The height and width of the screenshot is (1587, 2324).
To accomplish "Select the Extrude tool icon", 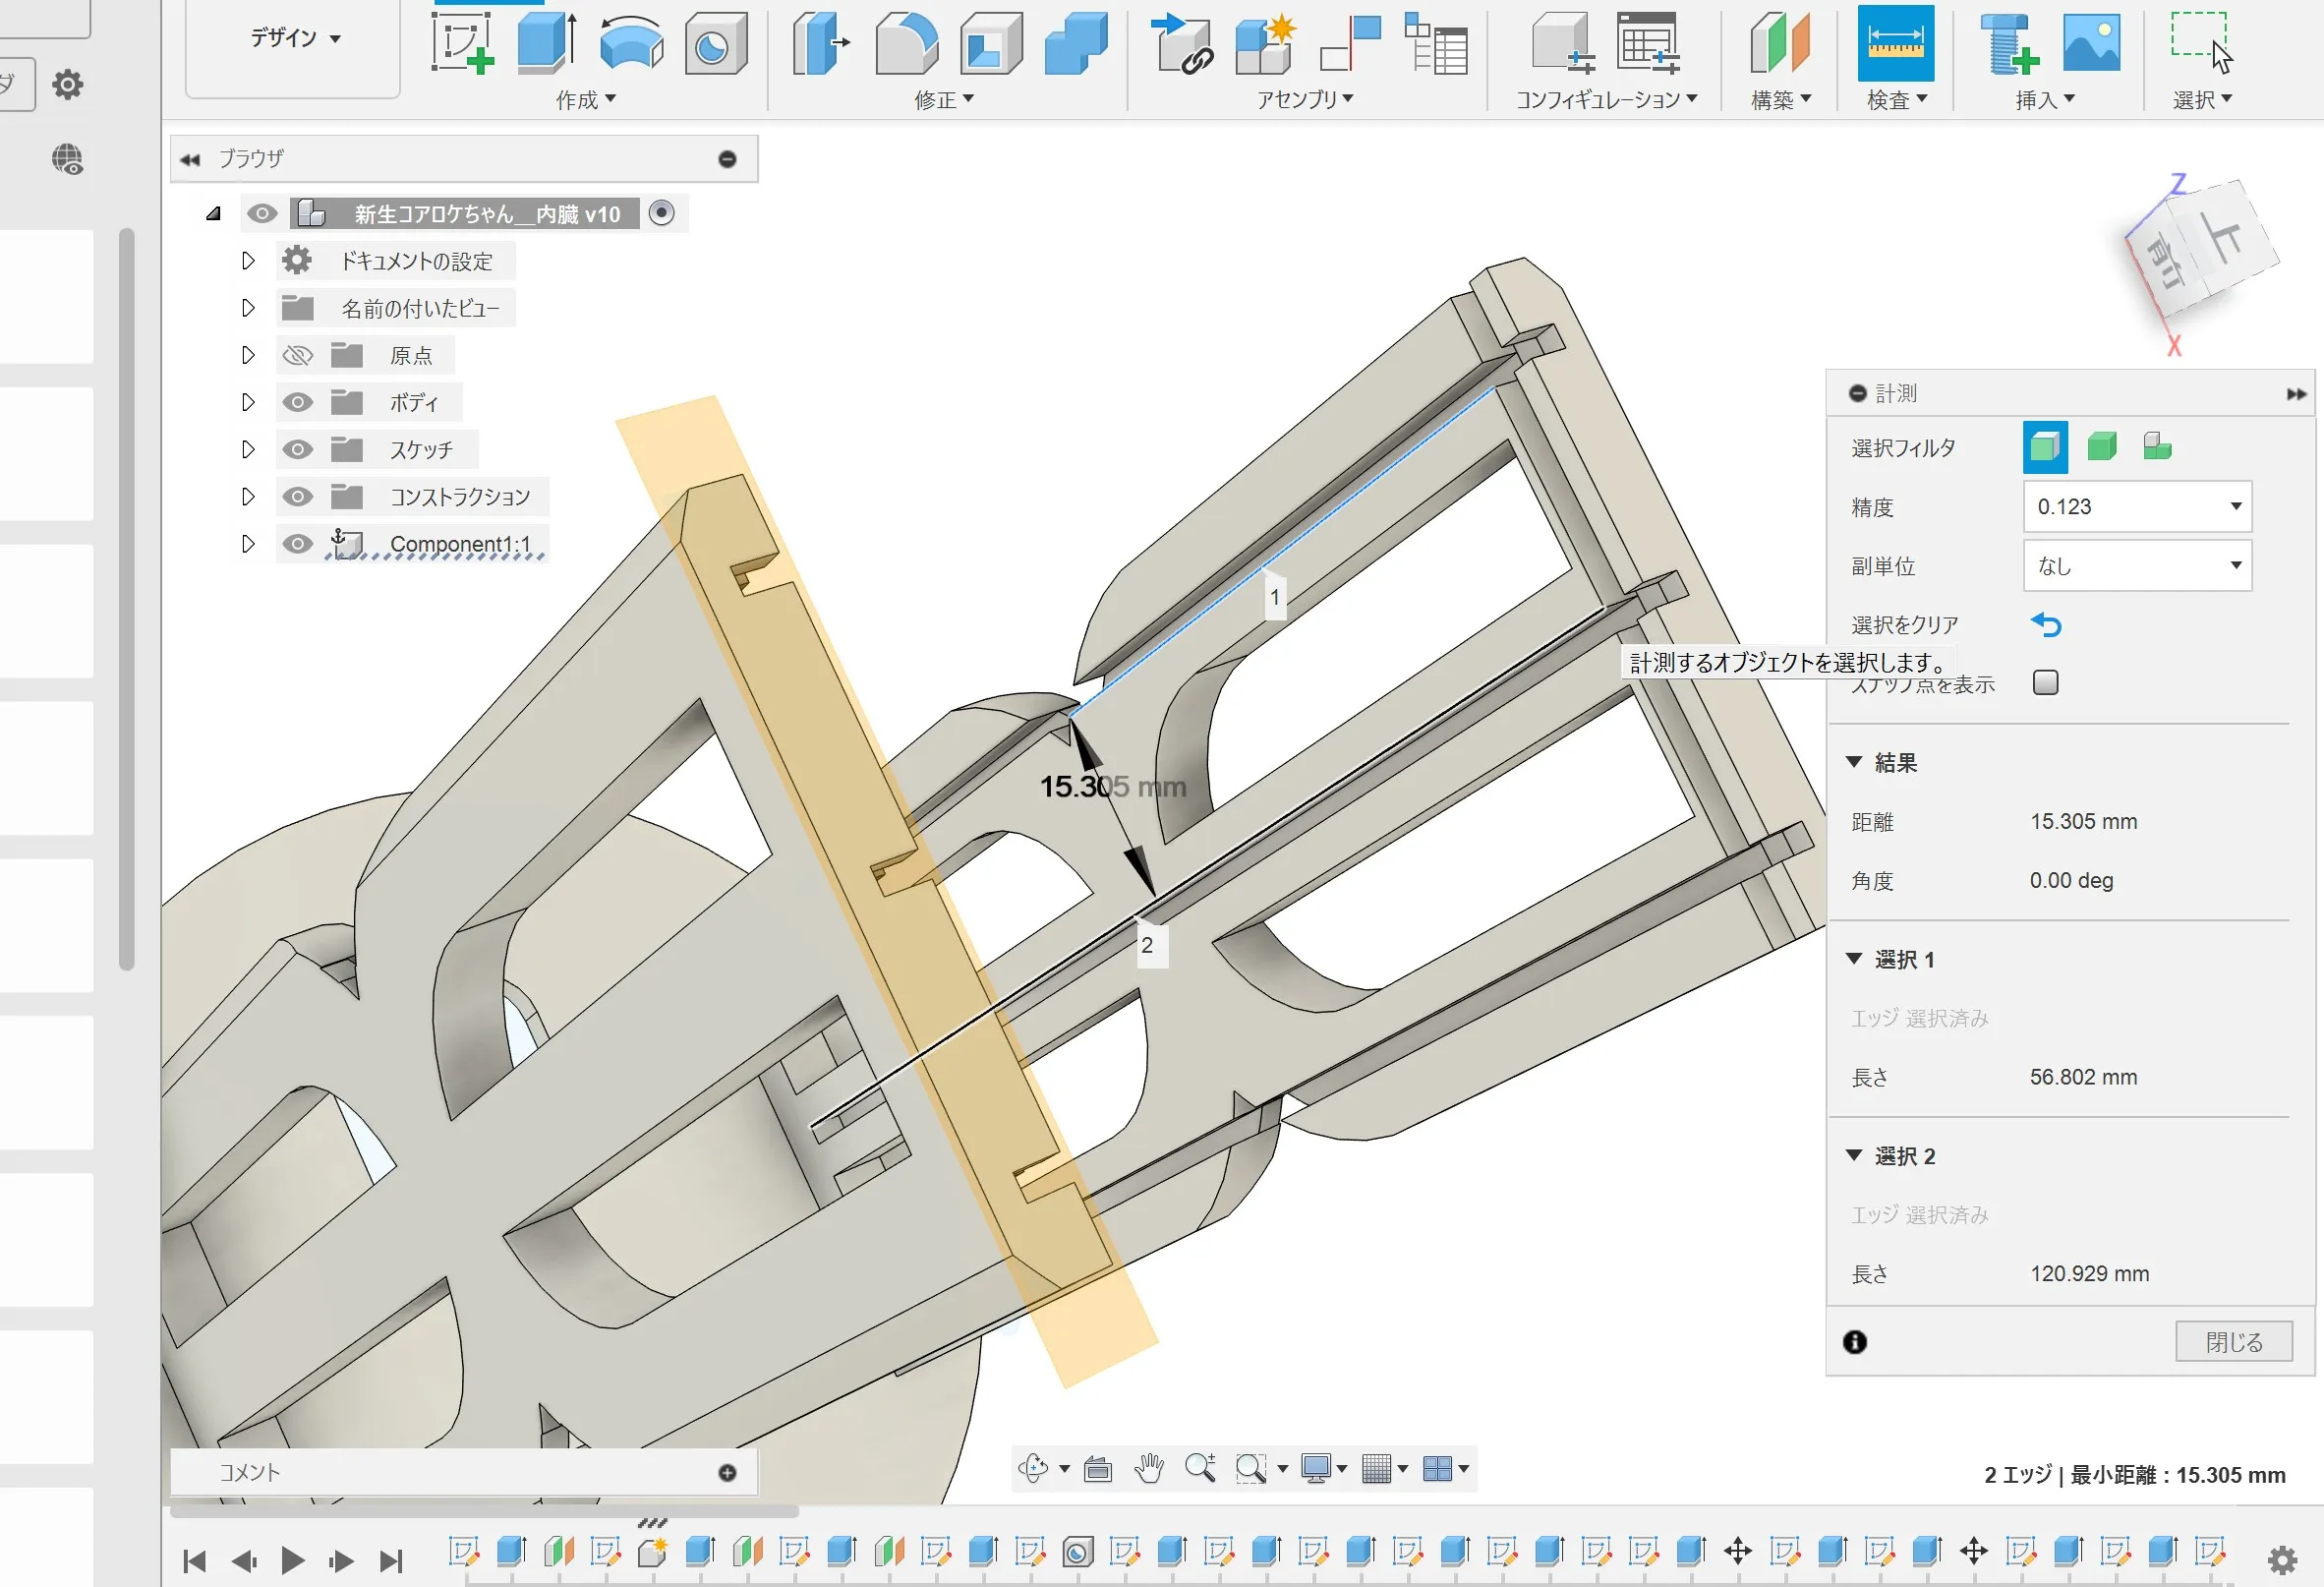I will click(546, 43).
